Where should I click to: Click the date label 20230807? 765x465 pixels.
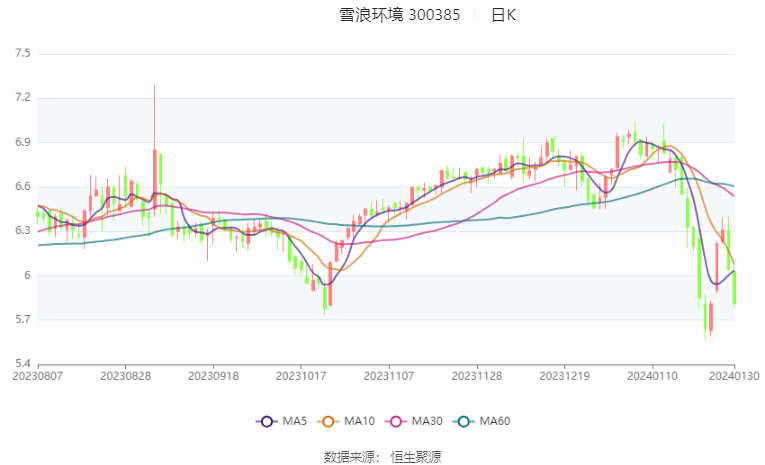pos(38,376)
